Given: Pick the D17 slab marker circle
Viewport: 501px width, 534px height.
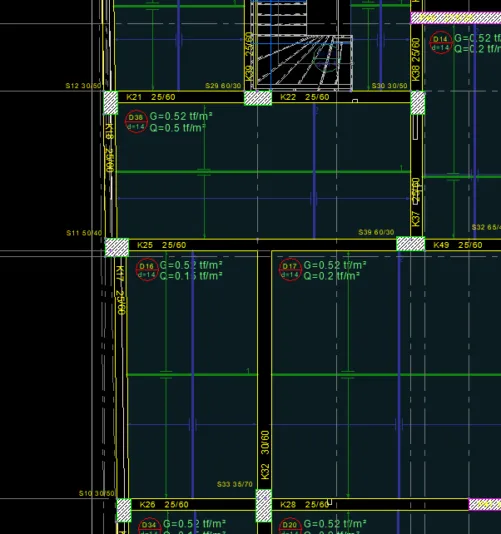Looking at the screenshot, I should coord(290,270).
